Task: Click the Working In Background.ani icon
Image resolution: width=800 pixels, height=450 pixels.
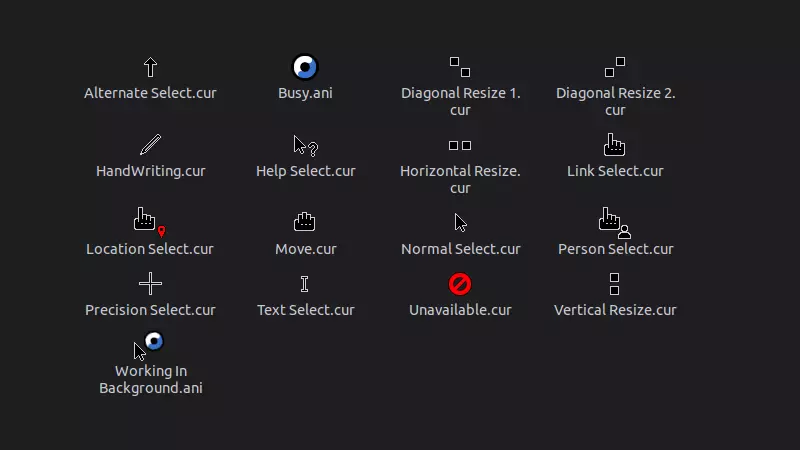Action: pos(149,346)
